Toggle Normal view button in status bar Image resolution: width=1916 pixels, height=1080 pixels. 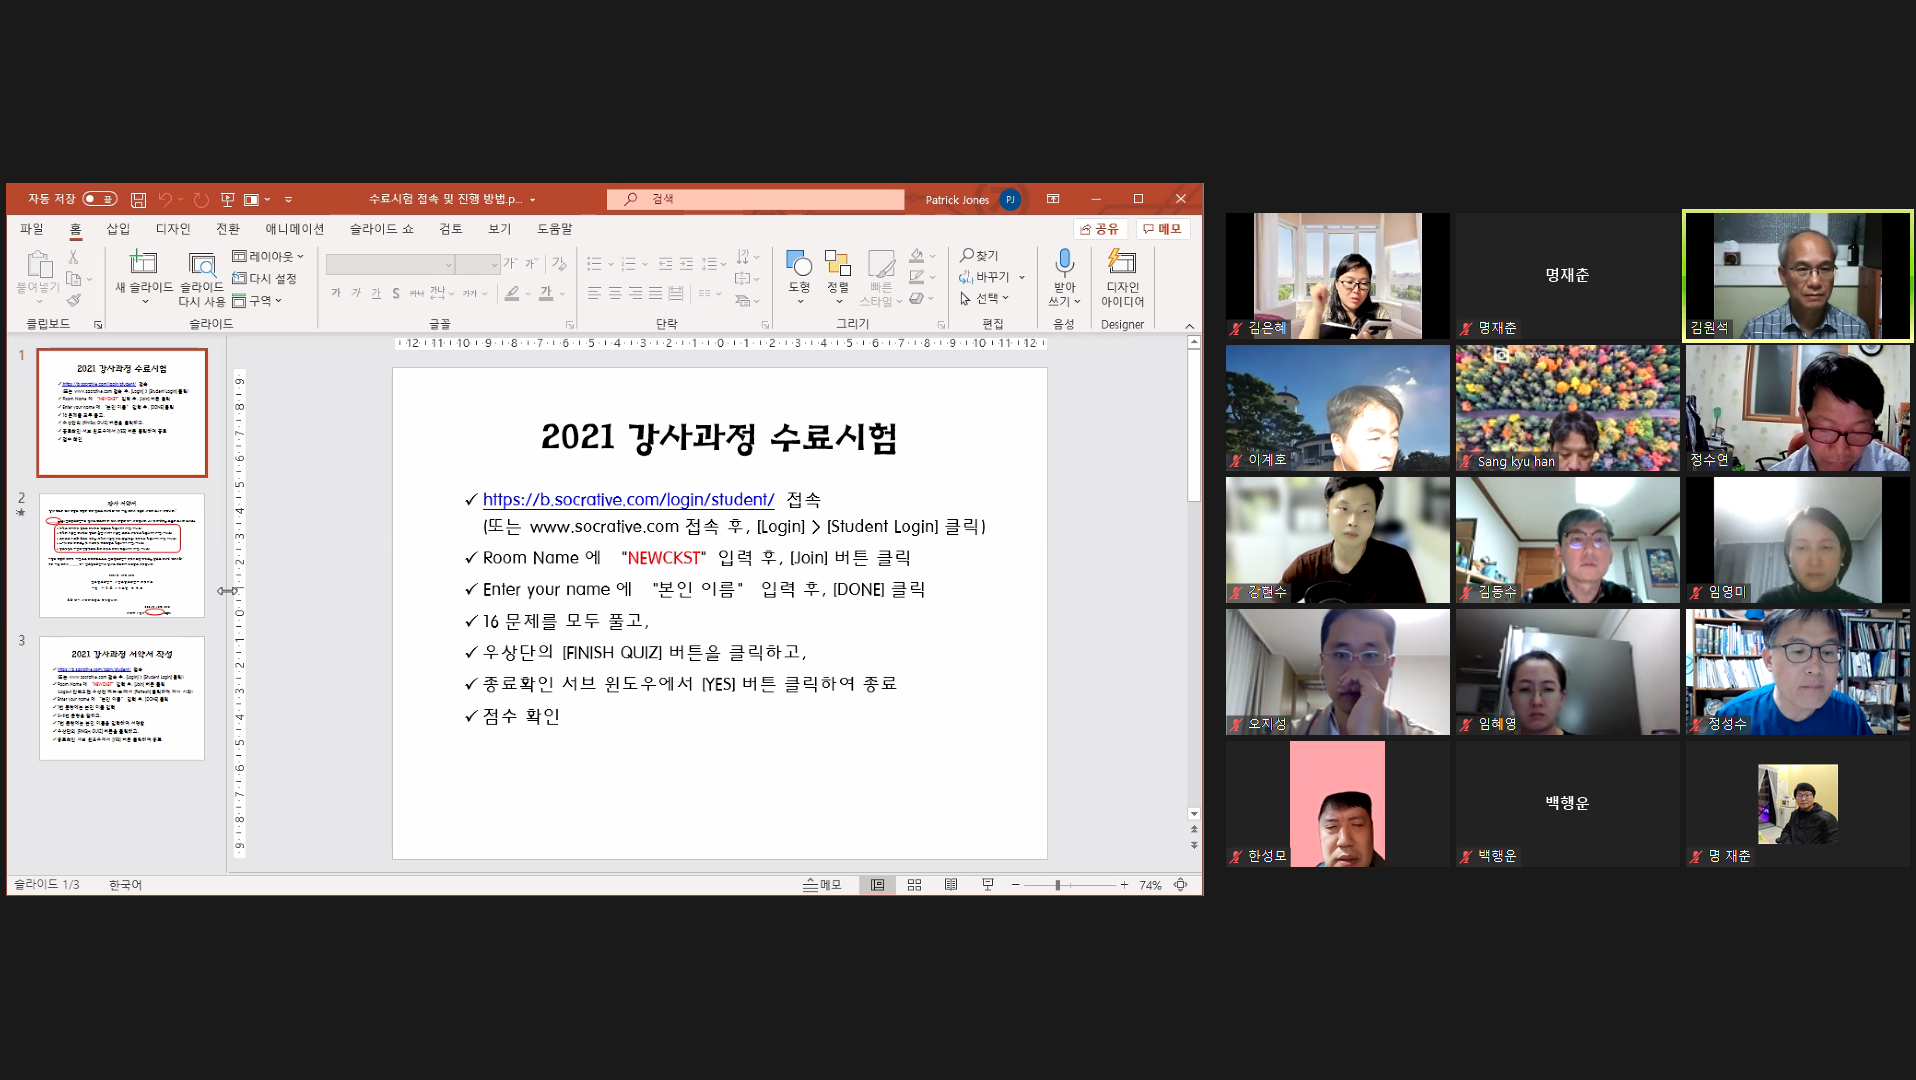point(877,885)
